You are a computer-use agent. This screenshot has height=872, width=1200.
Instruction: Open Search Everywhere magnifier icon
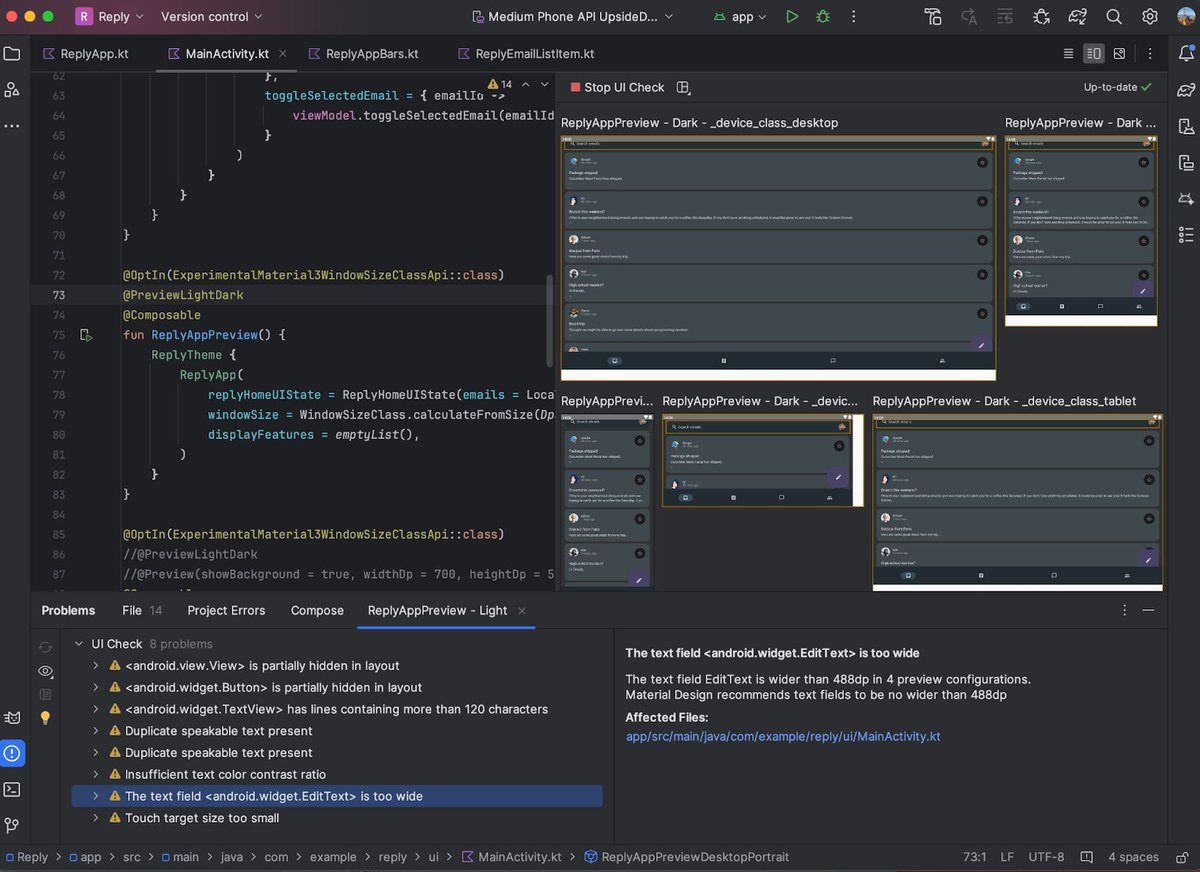pos(1114,17)
